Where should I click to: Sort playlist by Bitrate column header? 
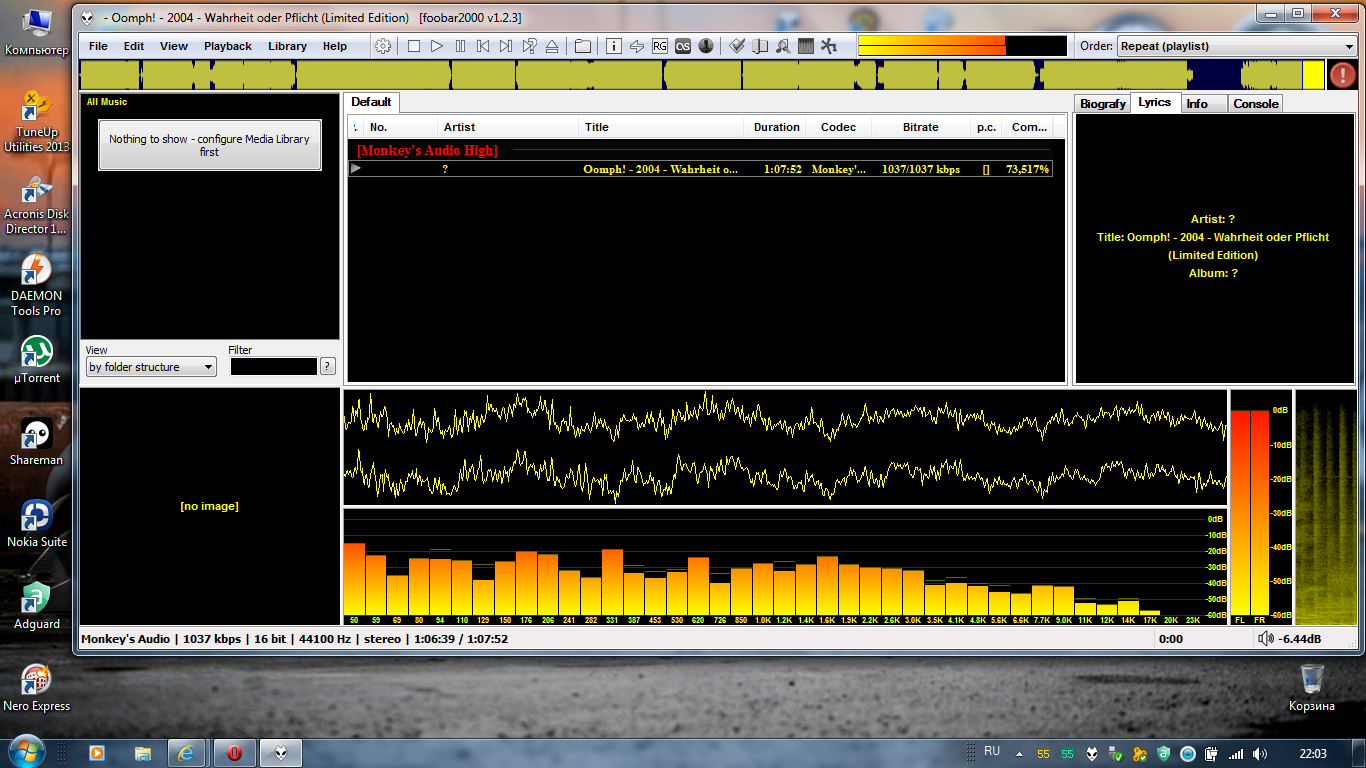click(x=921, y=127)
